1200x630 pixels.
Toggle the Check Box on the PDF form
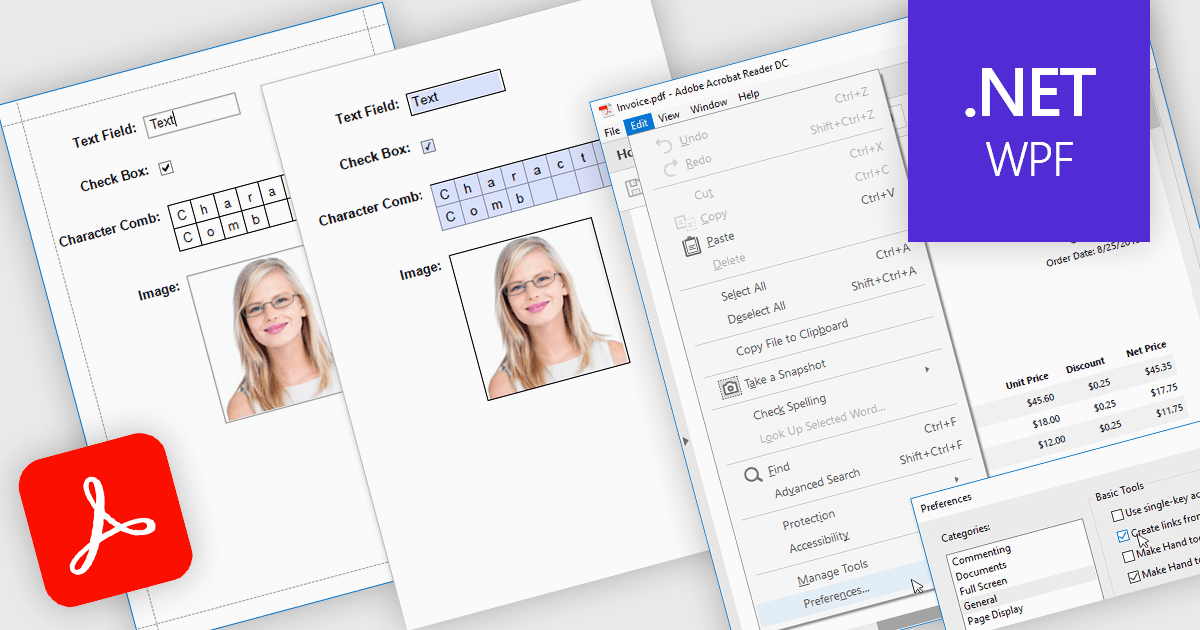click(x=427, y=146)
